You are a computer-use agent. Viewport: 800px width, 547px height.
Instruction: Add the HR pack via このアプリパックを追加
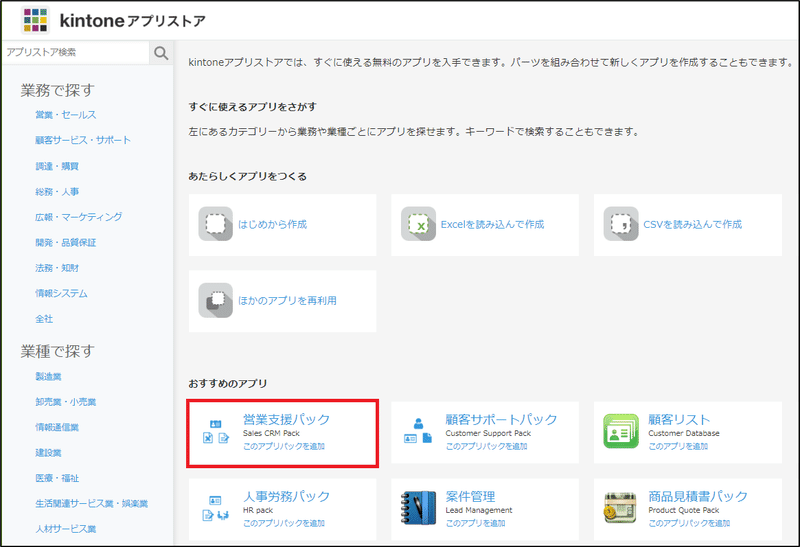284,523
